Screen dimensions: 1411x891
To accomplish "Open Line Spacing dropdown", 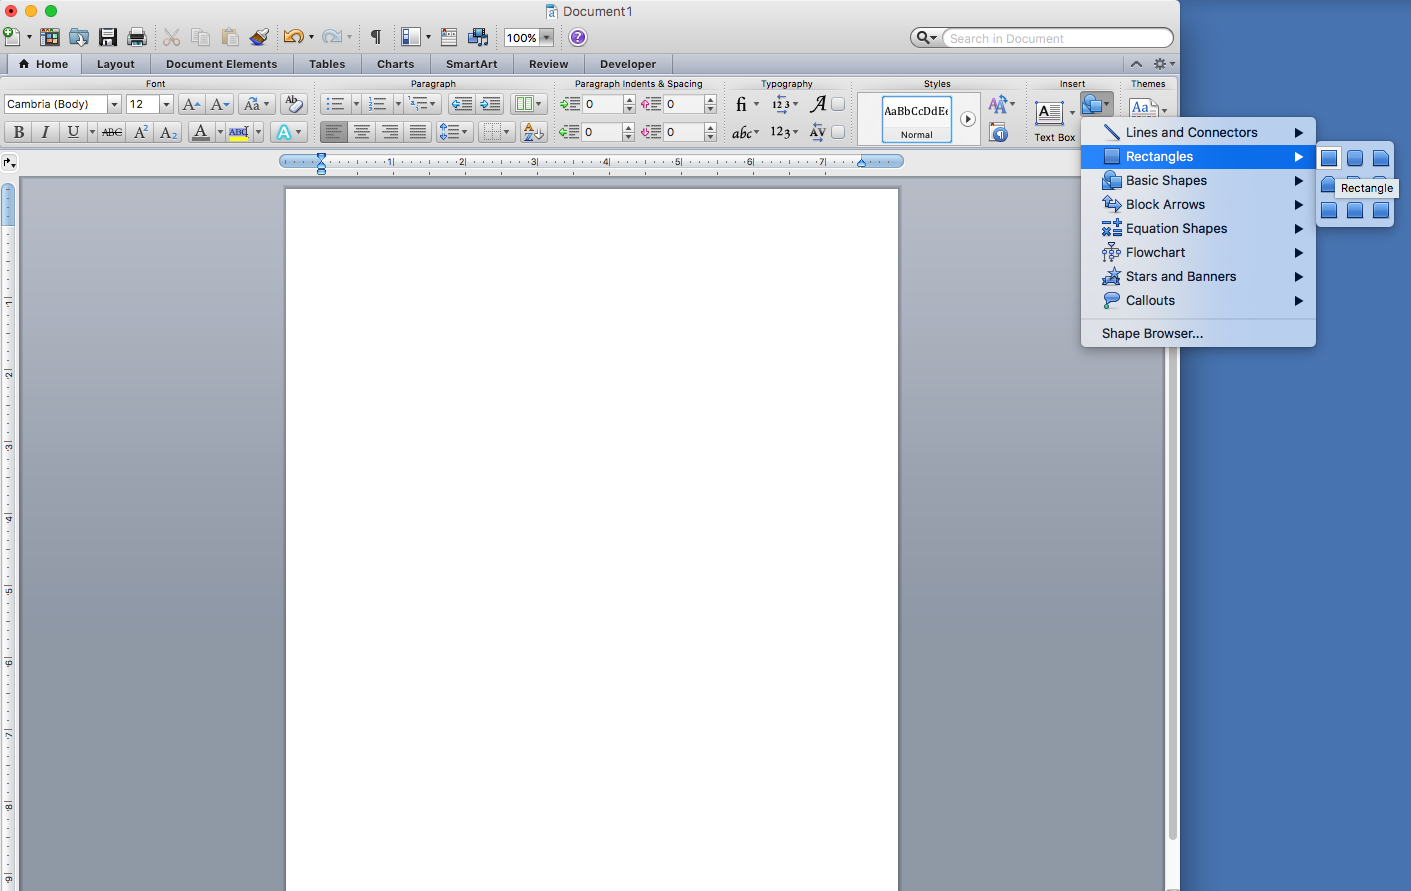I will pos(454,132).
